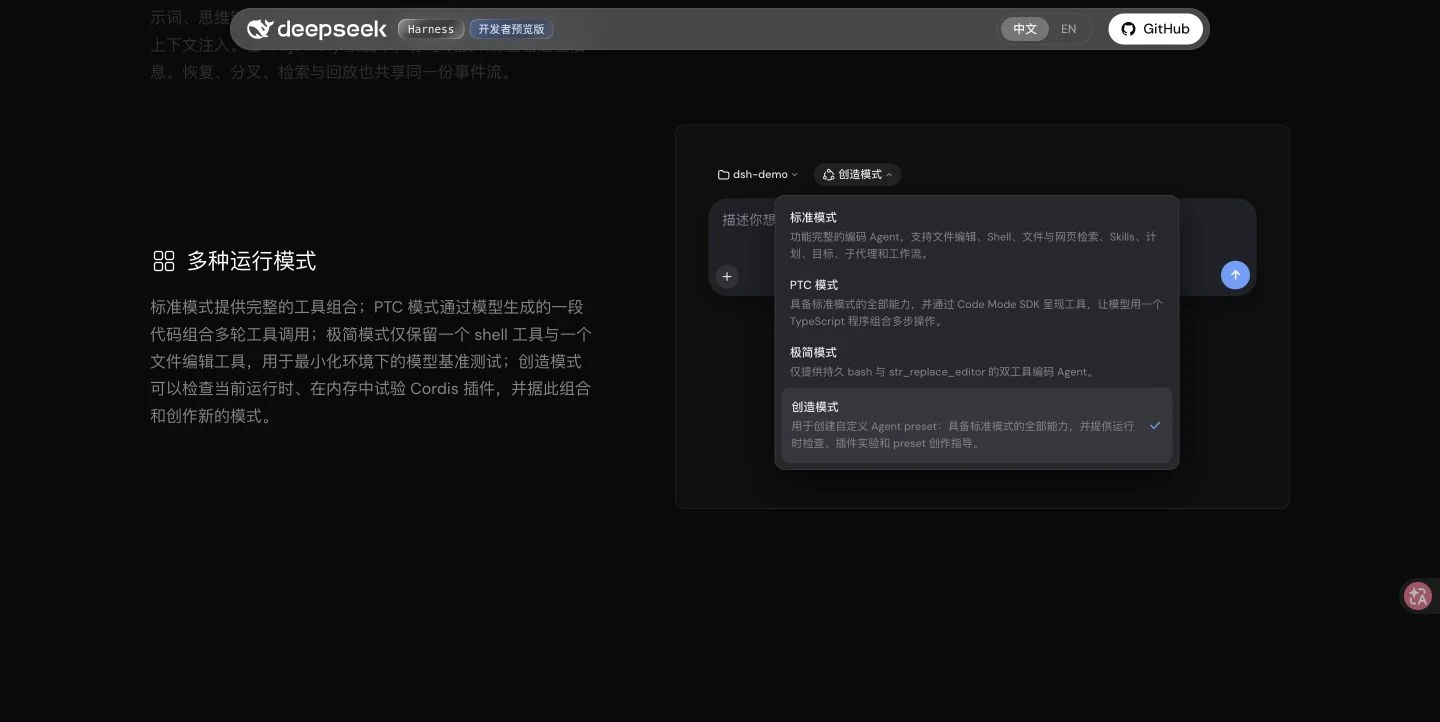Click the paragraph starting 标准模式提供完整的工具组合
Viewport: 1440px width, 722px height.
click(371, 361)
